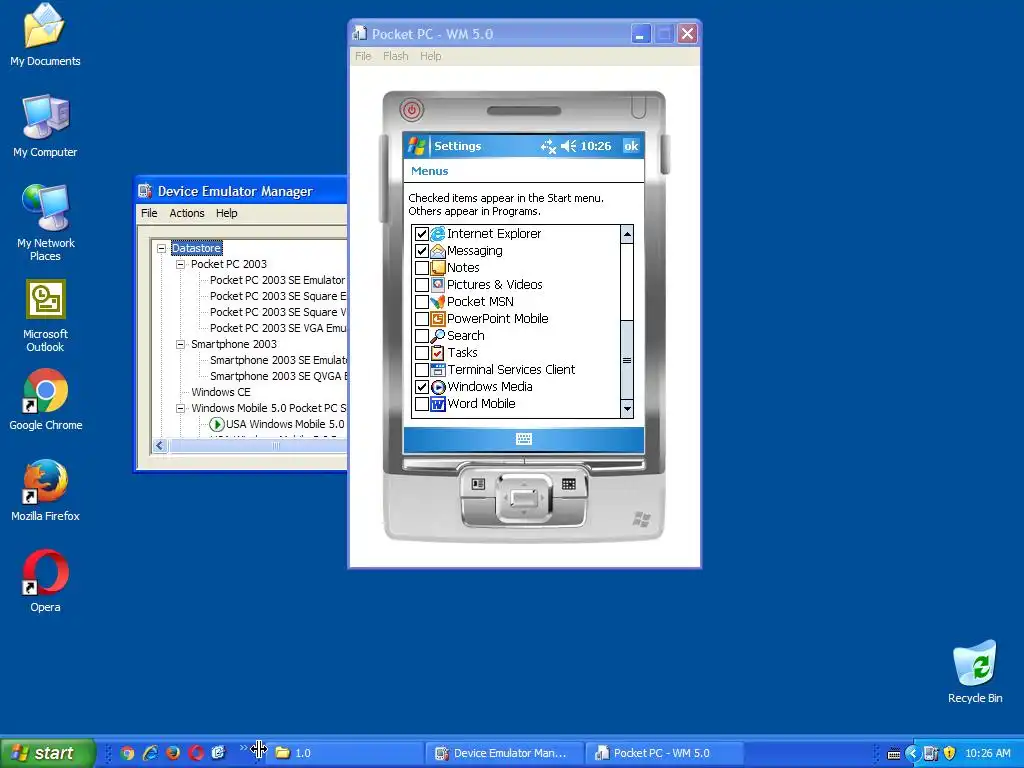Open Recycle Bin on desktop

(x=974, y=671)
